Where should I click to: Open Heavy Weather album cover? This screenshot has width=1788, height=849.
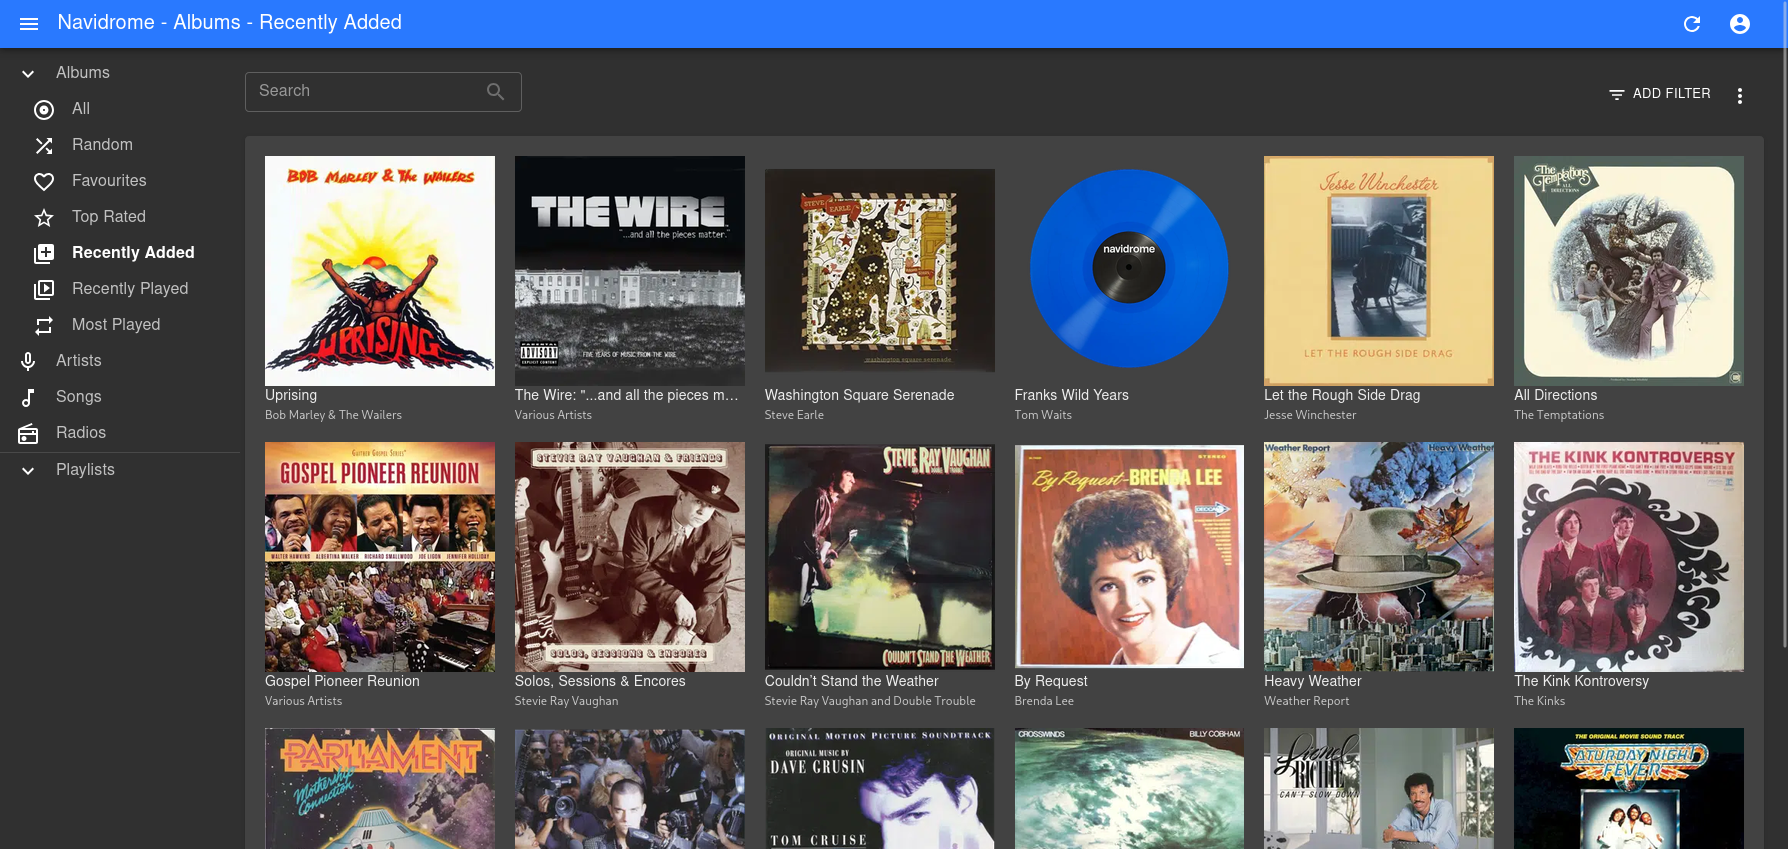tap(1379, 557)
